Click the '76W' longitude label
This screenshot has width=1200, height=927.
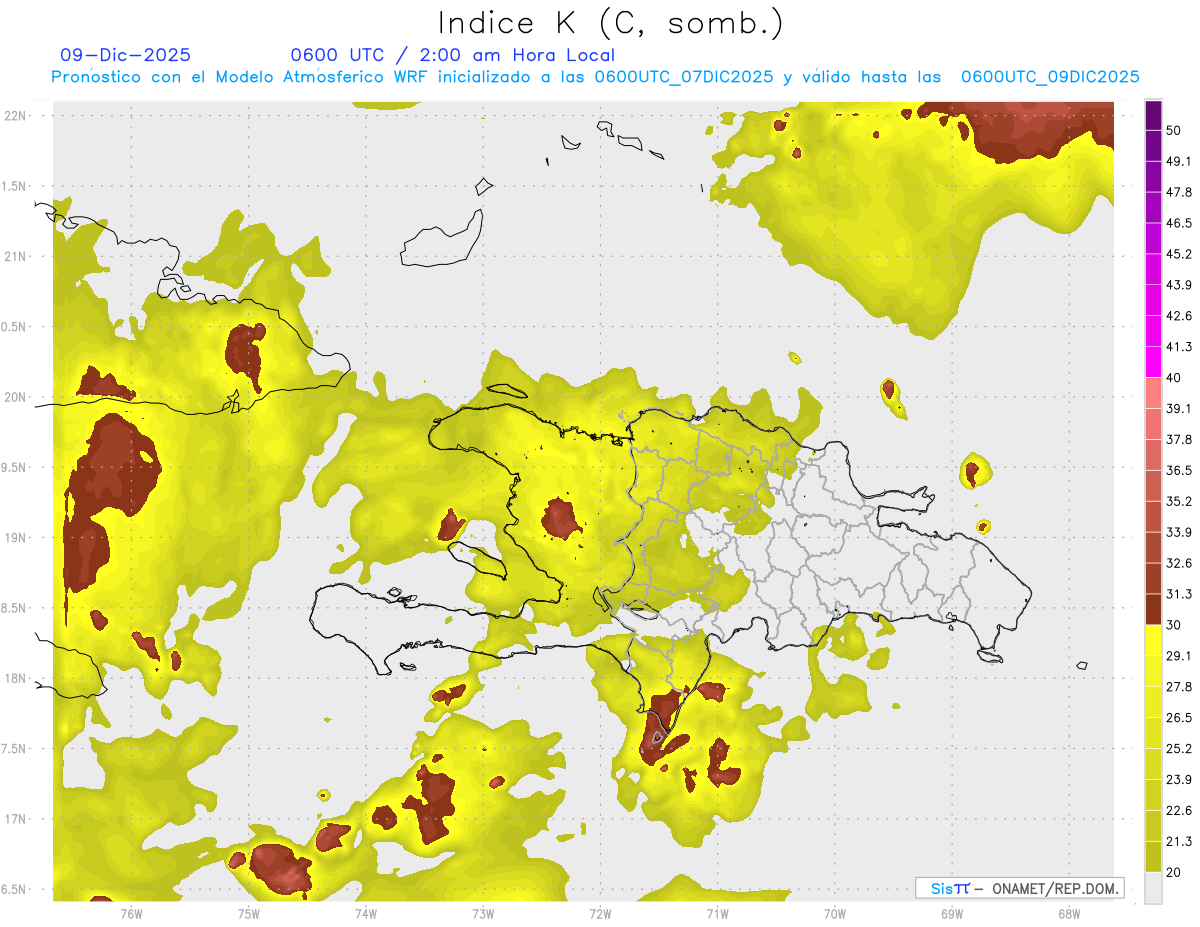pos(131,913)
